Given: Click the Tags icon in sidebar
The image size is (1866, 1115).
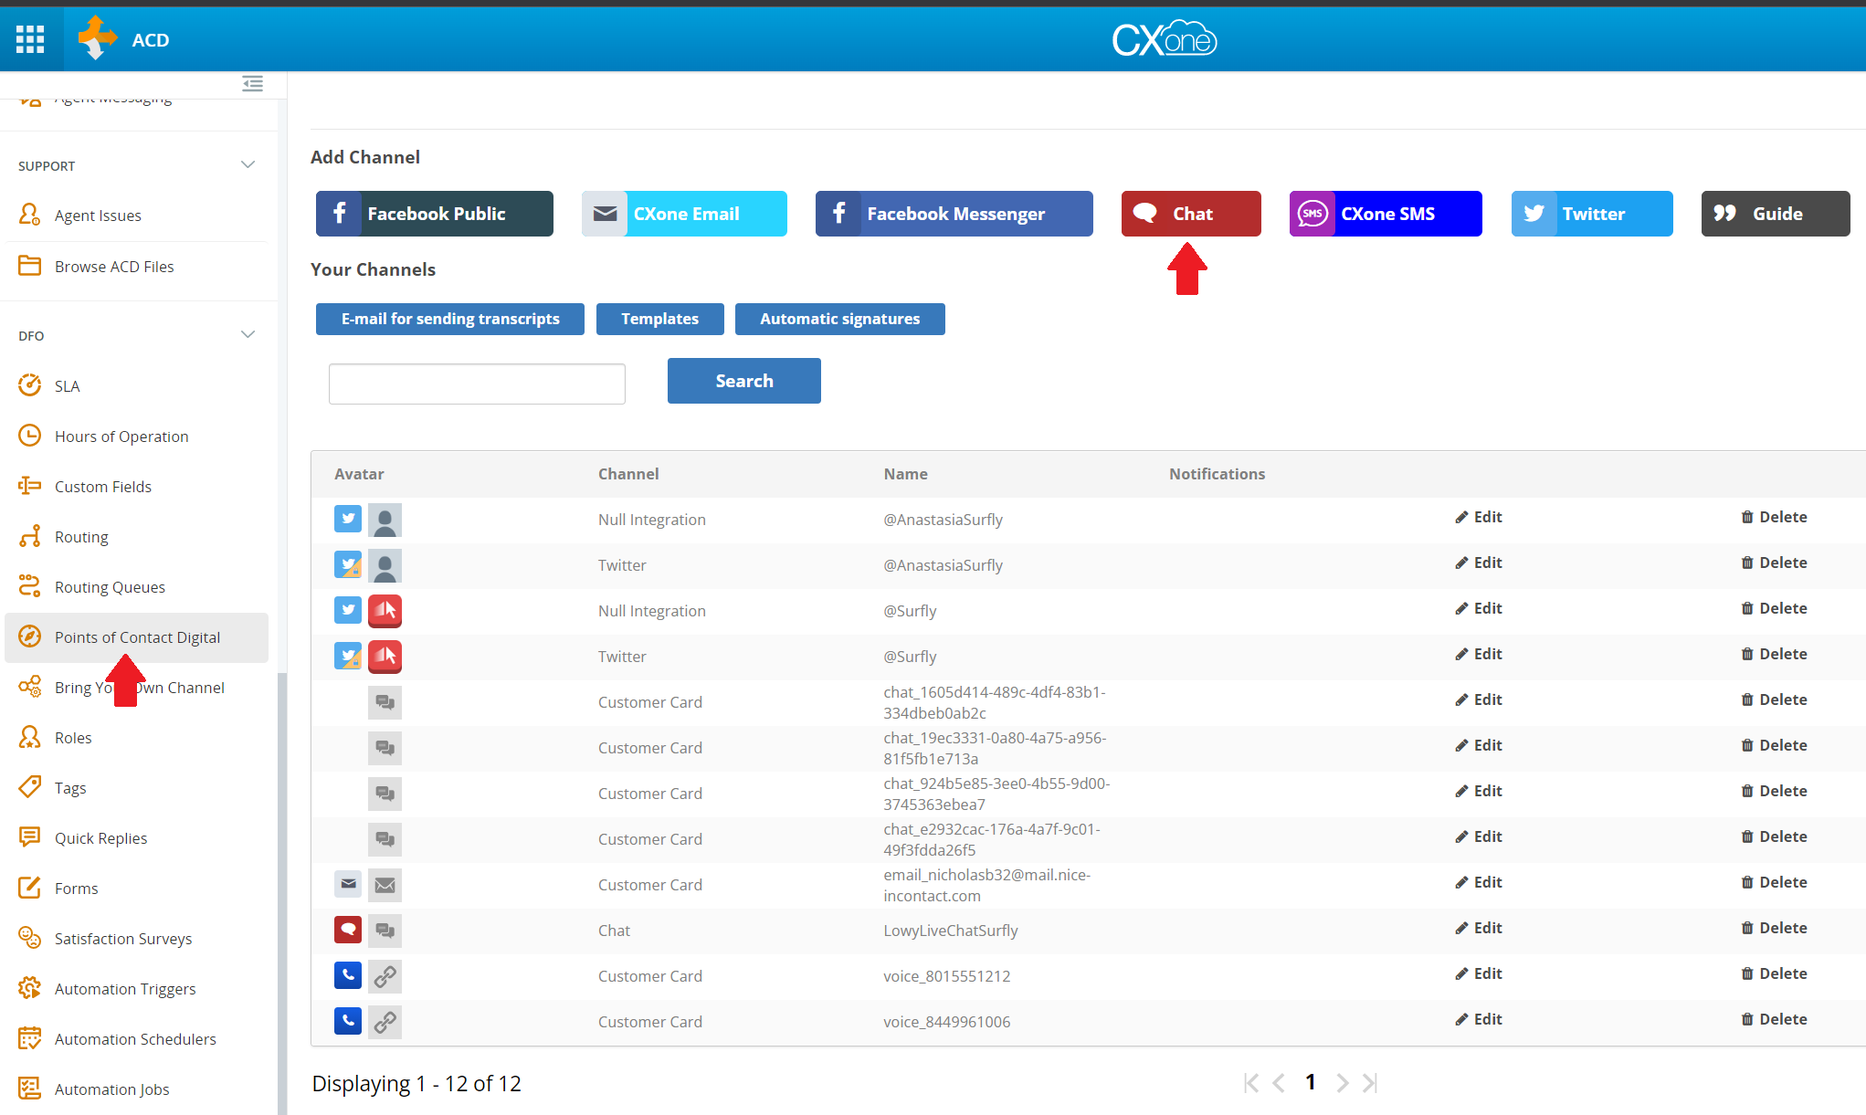Looking at the screenshot, I should [x=30, y=787].
